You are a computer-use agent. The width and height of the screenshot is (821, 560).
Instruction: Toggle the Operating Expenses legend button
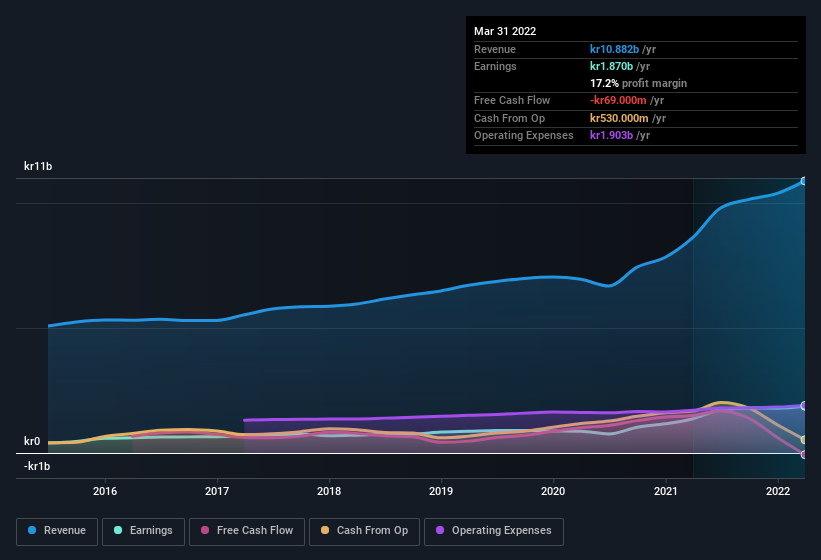[494, 531]
